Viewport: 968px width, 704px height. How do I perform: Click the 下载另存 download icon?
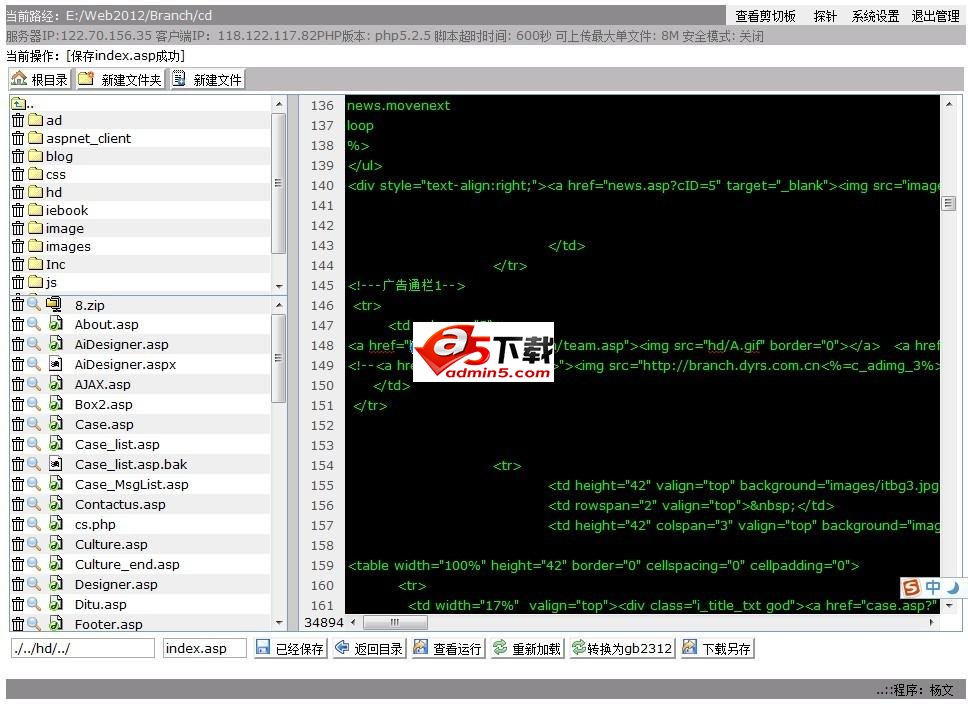pos(688,647)
